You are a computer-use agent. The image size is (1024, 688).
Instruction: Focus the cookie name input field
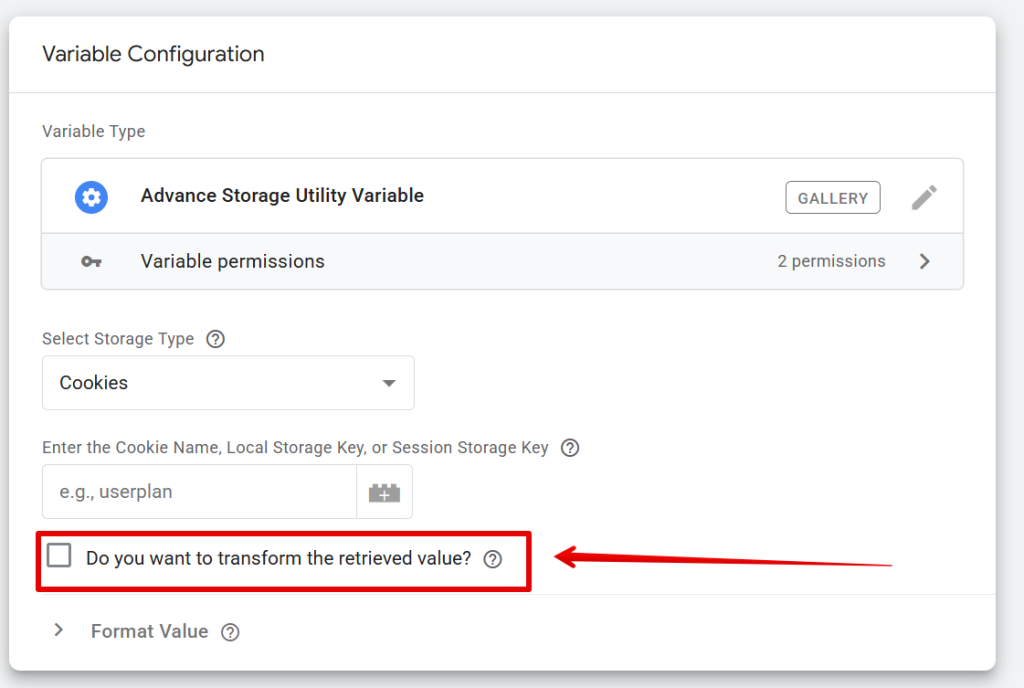(199, 492)
